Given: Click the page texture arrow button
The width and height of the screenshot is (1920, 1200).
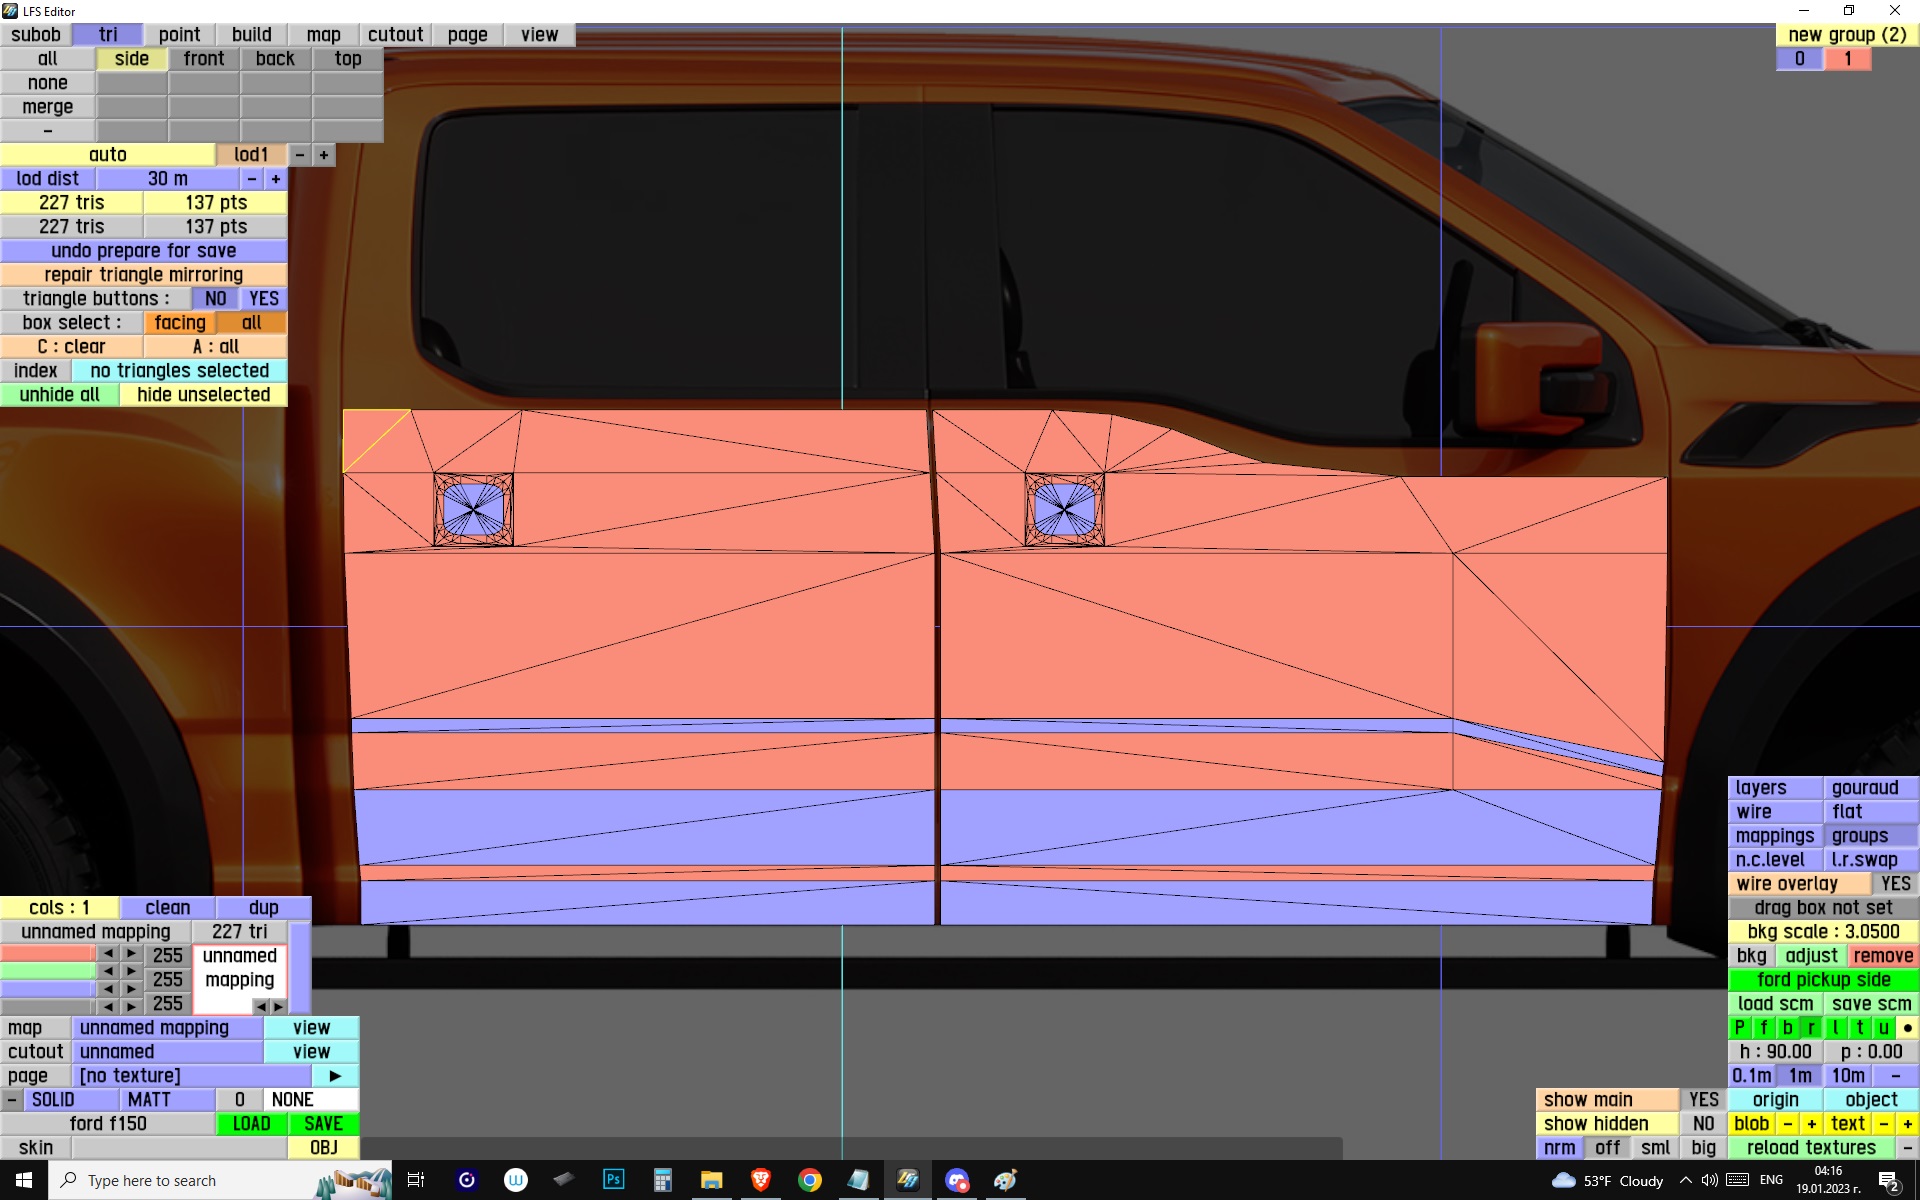Looking at the screenshot, I should click(x=335, y=1076).
